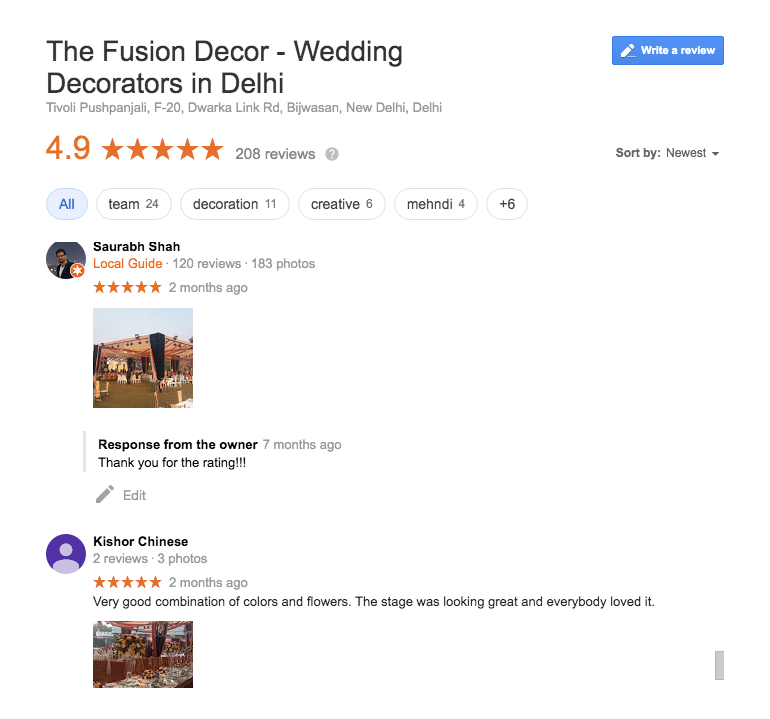Open the Sort by Newest dropdown

tap(668, 153)
